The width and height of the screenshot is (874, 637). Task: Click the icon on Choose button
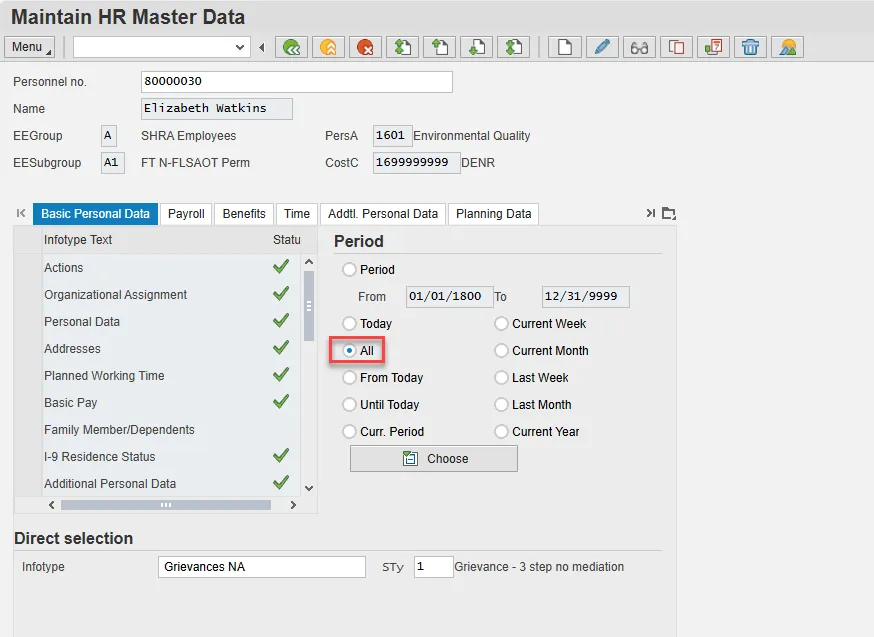pos(410,459)
